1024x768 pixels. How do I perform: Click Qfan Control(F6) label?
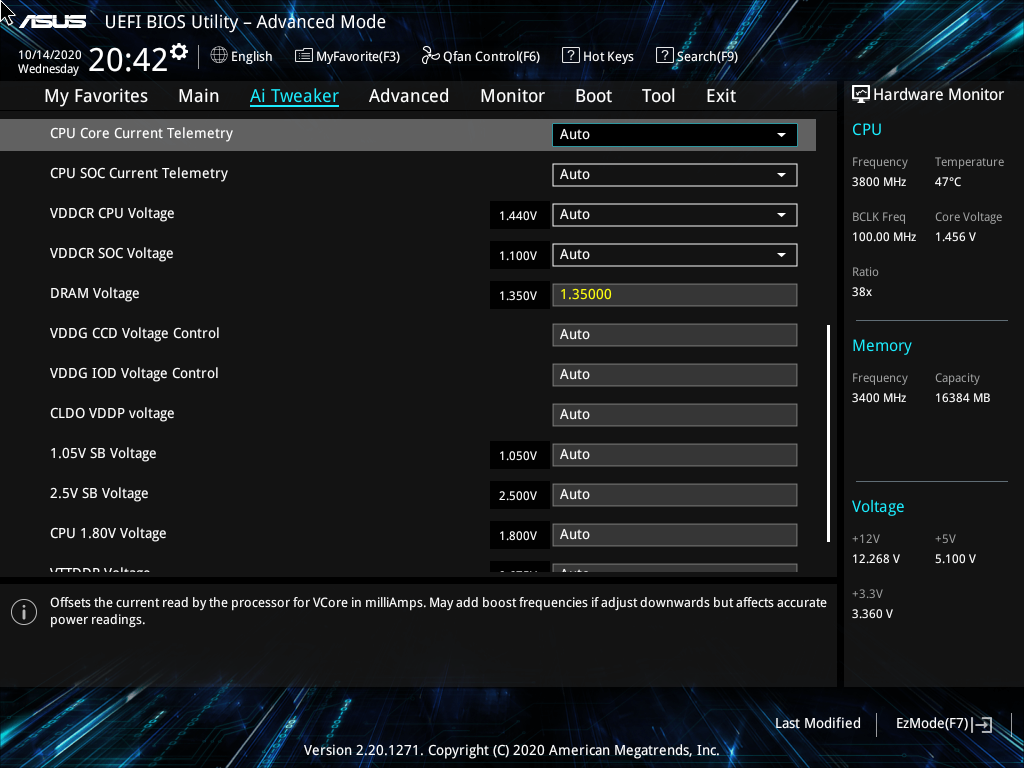pyautogui.click(x=491, y=57)
